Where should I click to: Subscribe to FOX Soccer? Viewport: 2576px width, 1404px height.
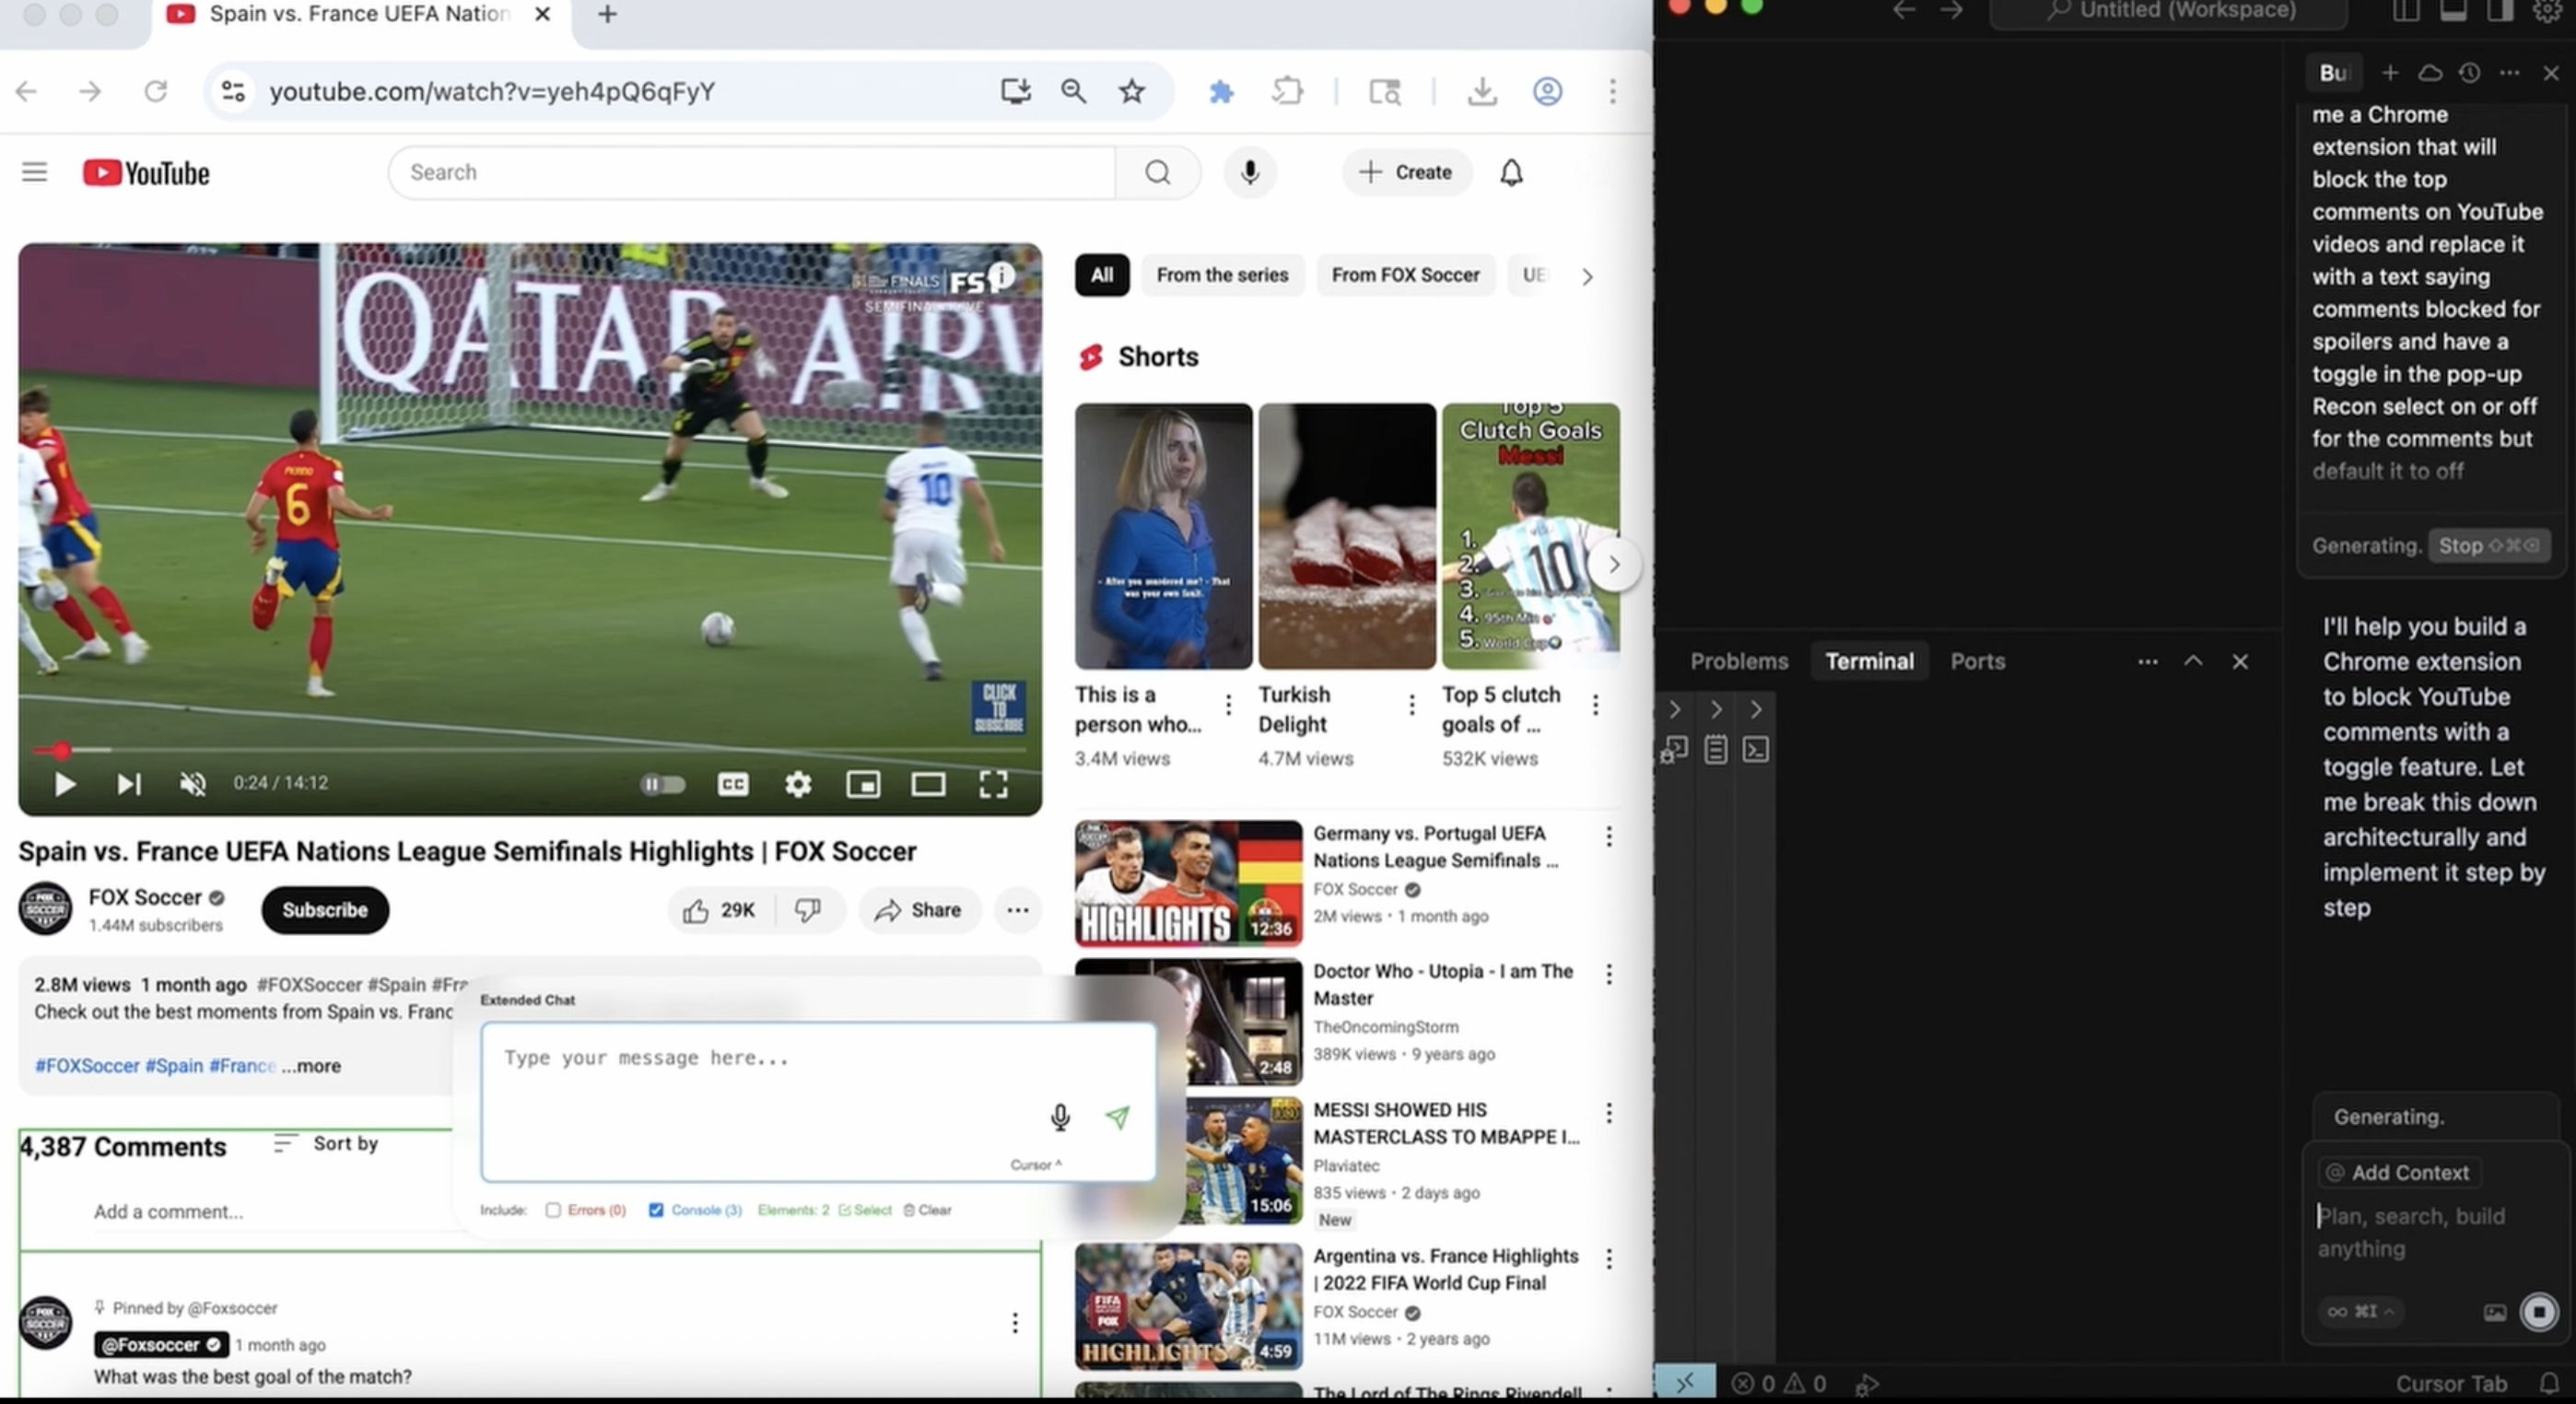point(325,910)
